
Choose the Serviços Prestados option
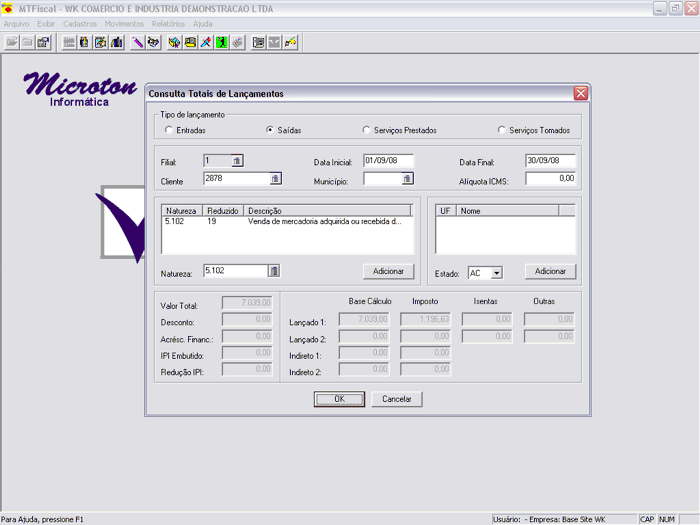coord(366,130)
